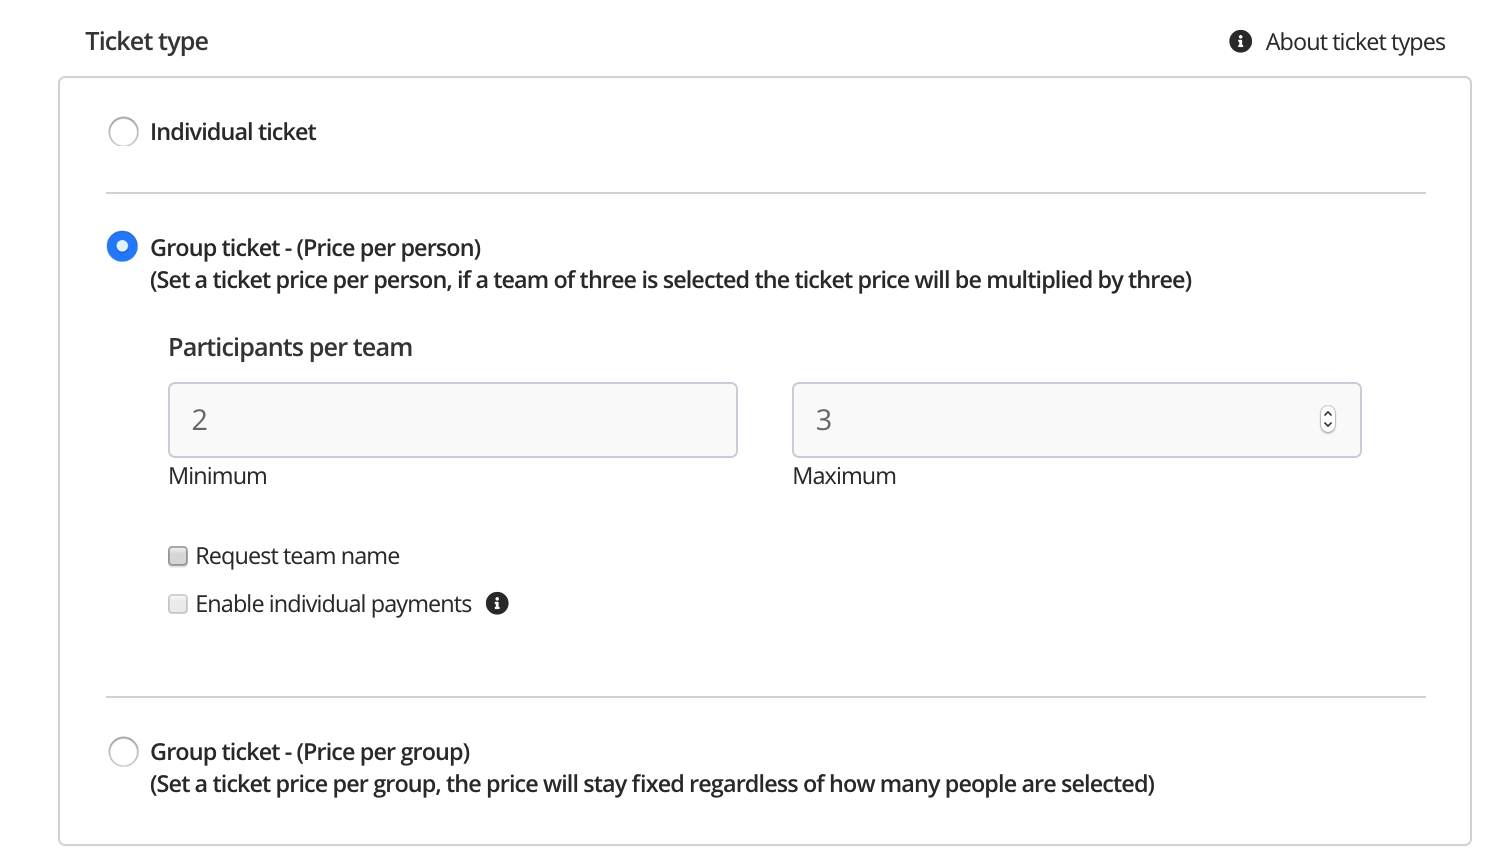
Task: Toggle the Enable individual payments checkbox
Action: pyautogui.click(x=178, y=604)
